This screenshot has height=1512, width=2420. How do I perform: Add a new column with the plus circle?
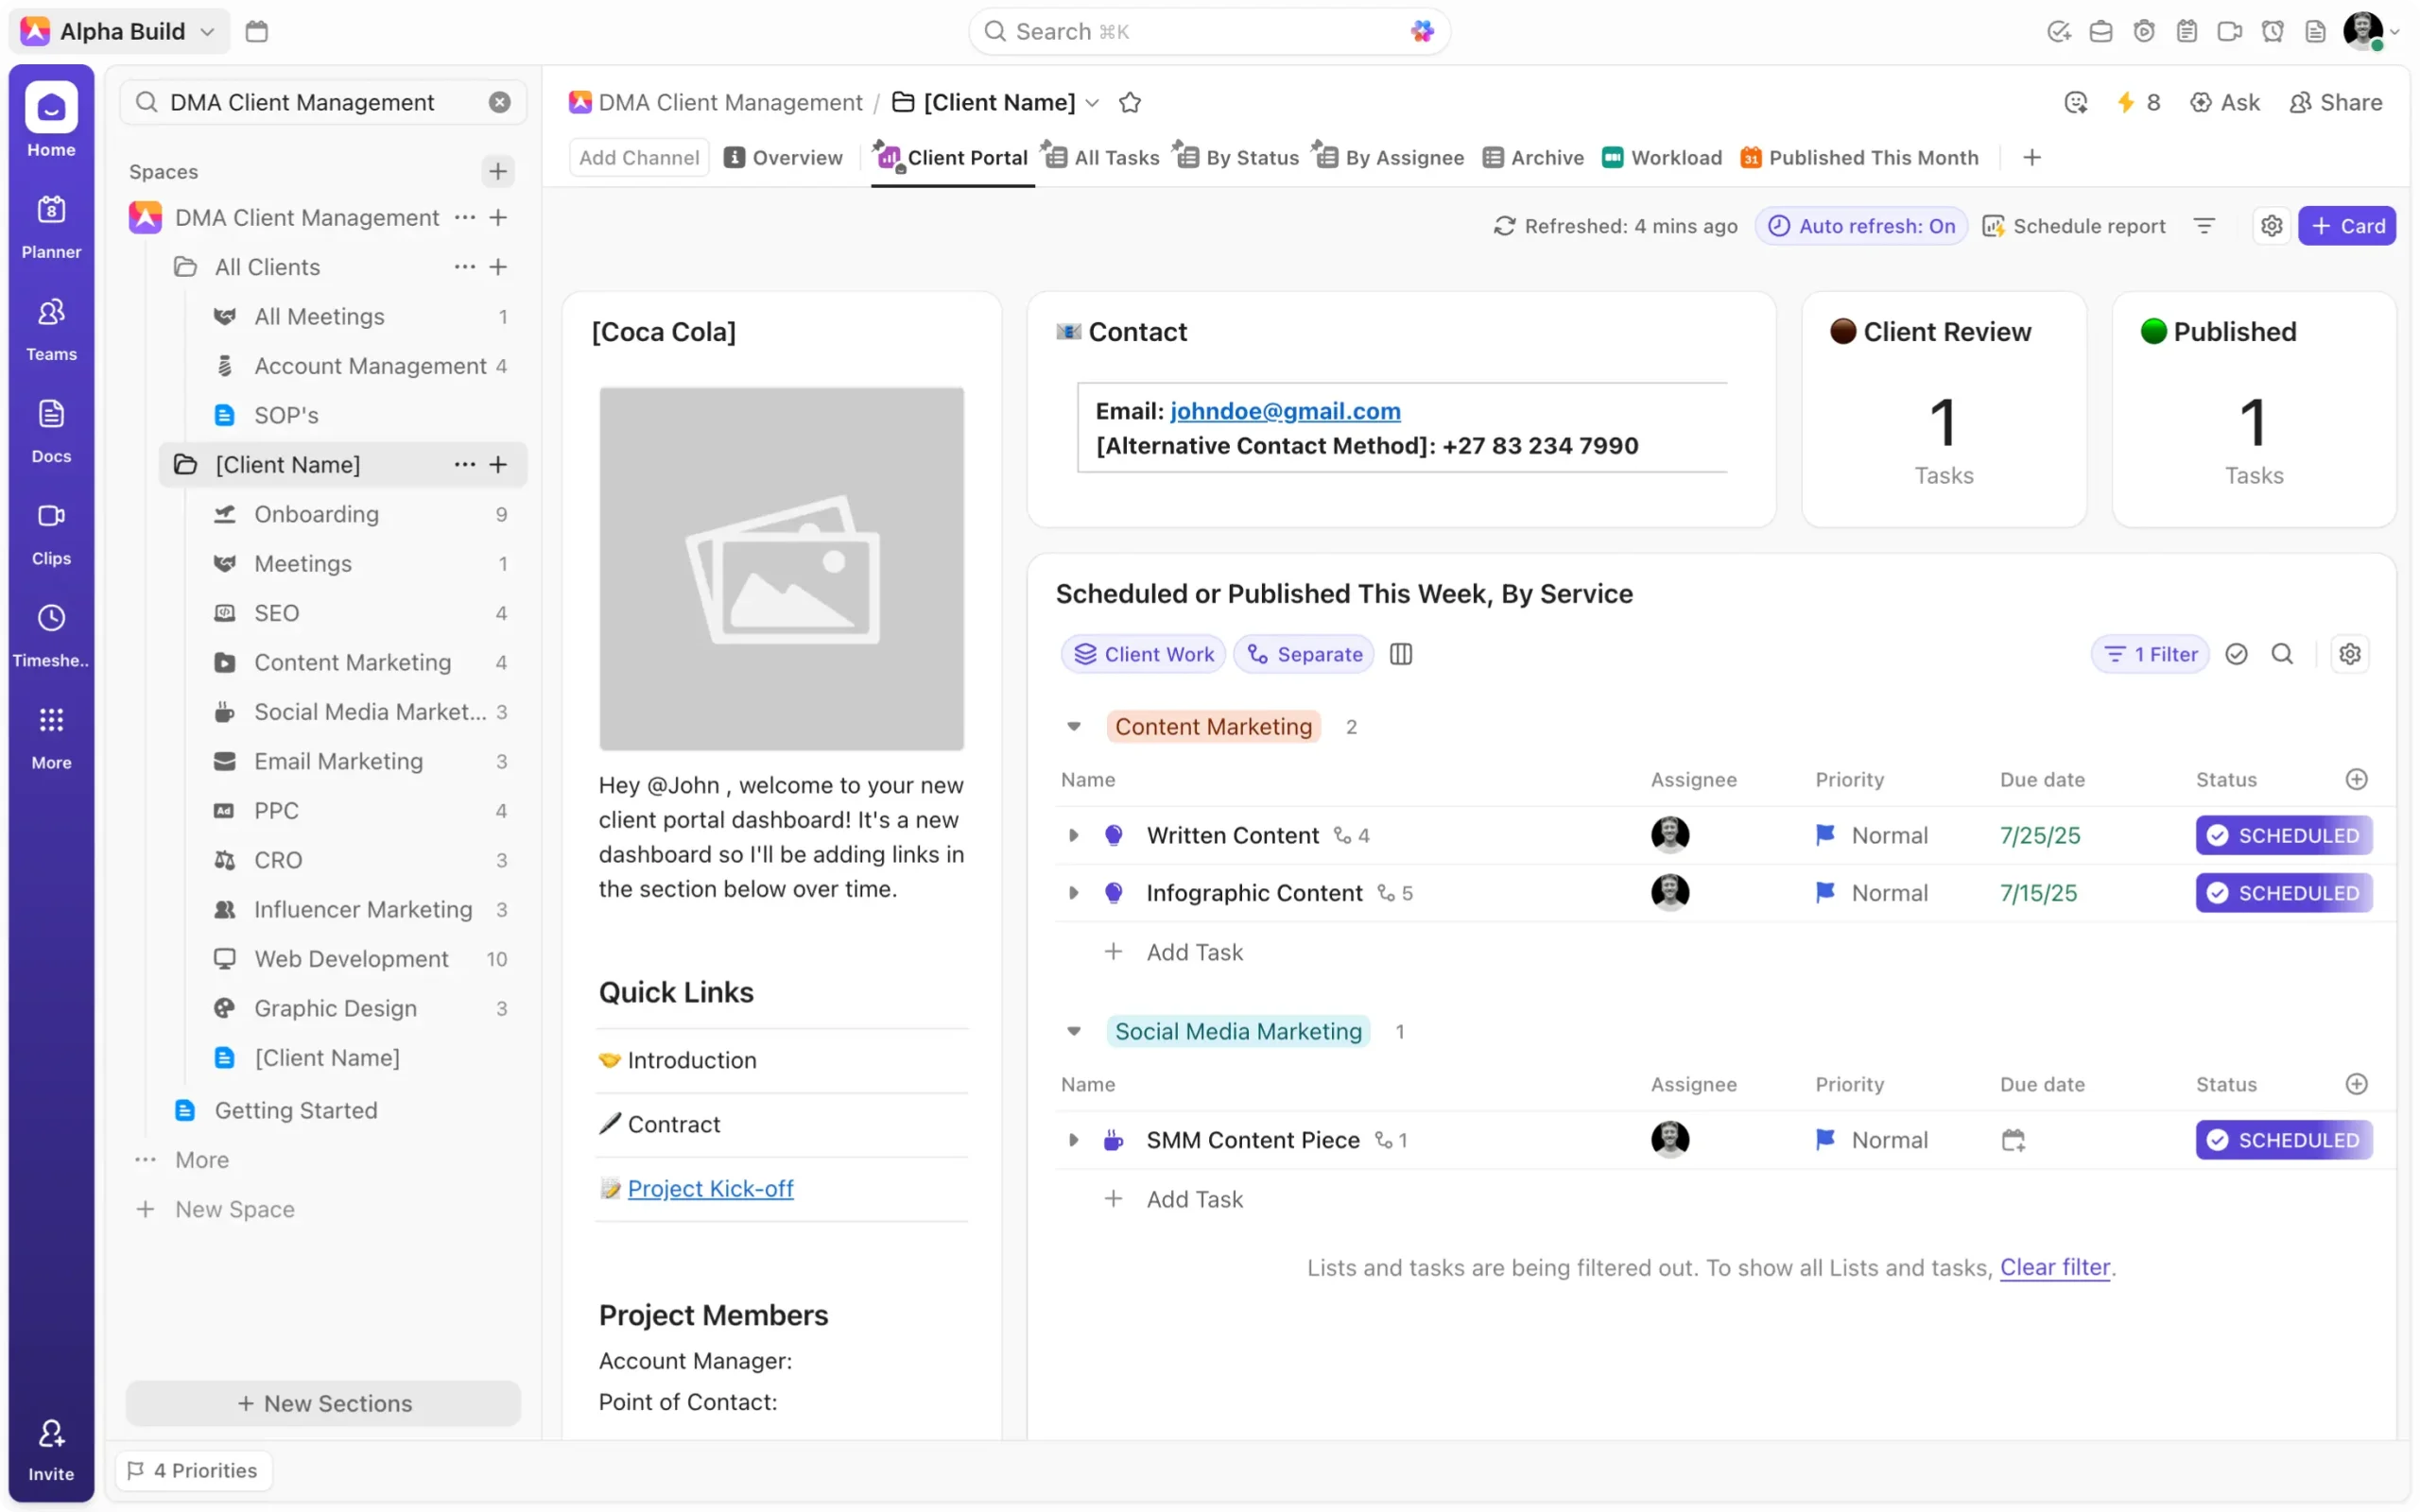pos(2356,779)
